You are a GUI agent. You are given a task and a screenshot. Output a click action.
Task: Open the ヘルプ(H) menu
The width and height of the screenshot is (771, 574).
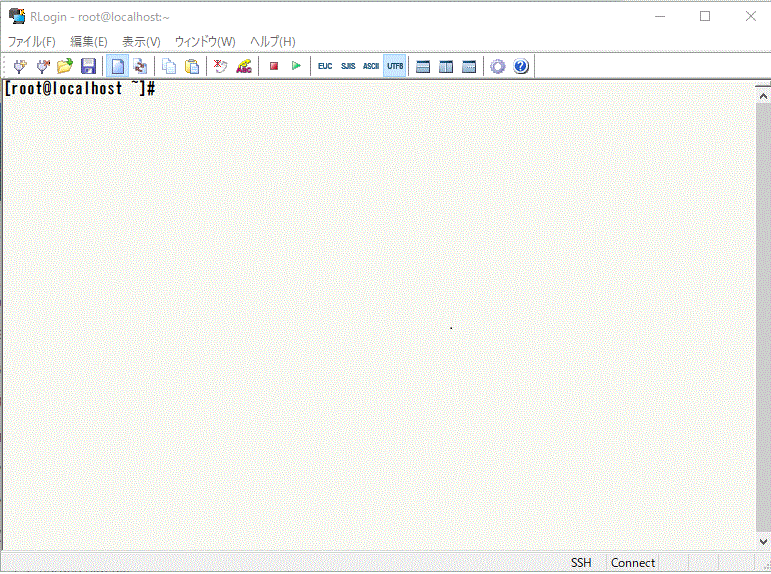click(x=272, y=42)
